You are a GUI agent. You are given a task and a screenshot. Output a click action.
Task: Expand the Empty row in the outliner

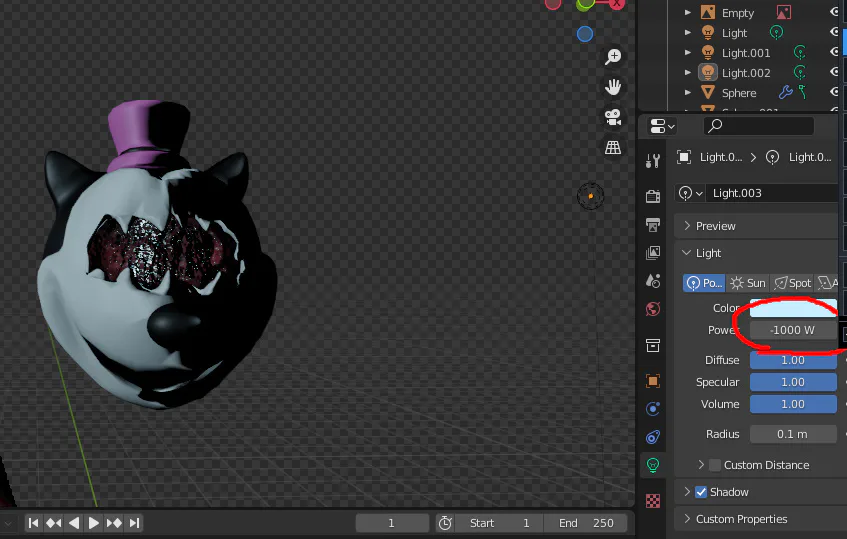coord(688,12)
